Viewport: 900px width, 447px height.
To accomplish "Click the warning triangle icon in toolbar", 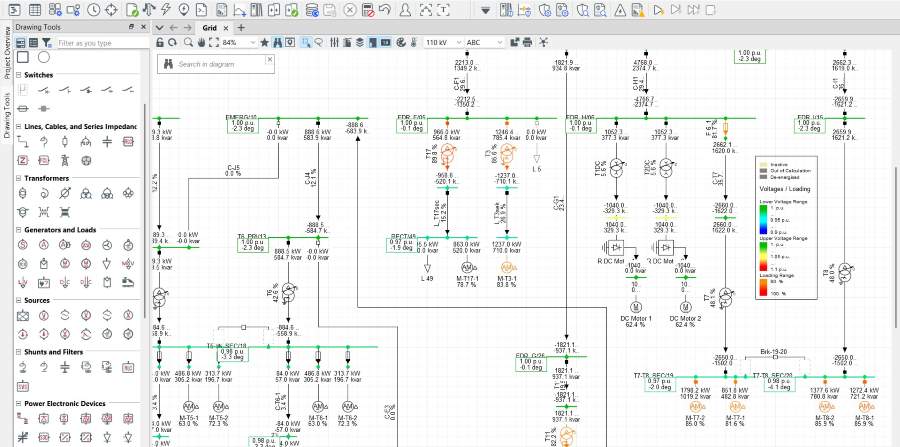I will tap(620, 9).
